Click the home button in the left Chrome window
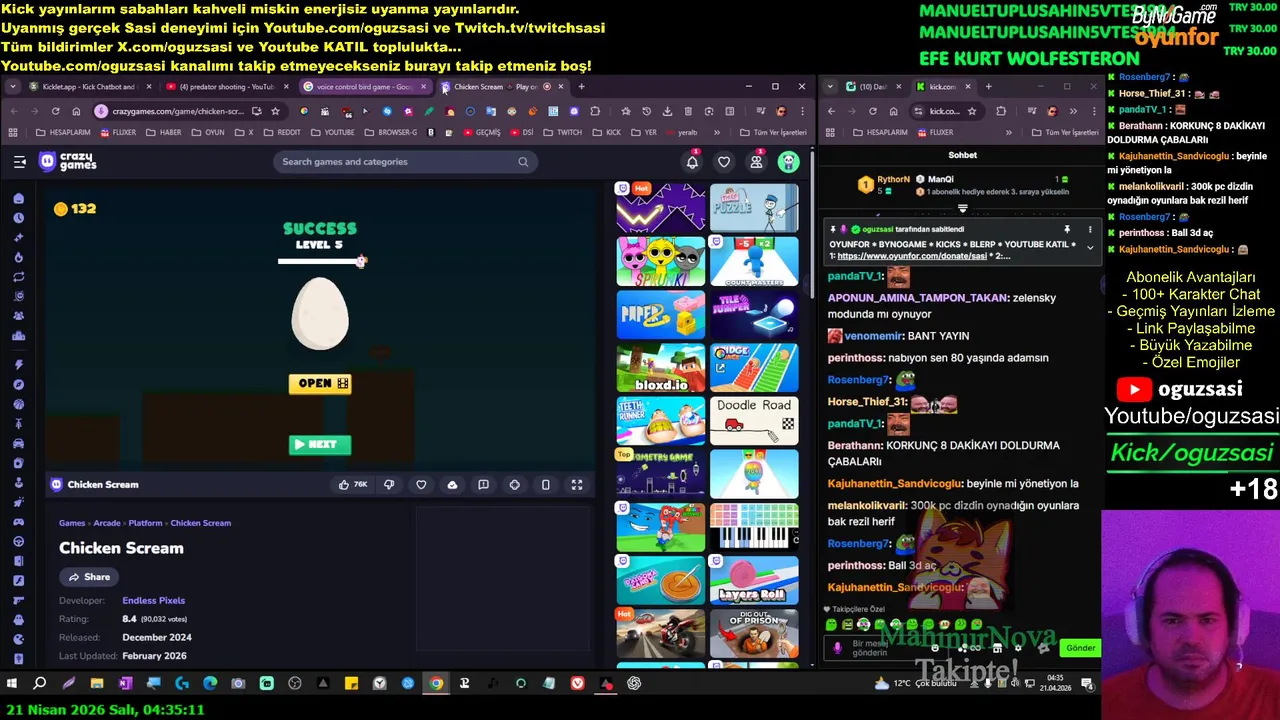Screen dimensions: 1280x720 click(x=76, y=111)
